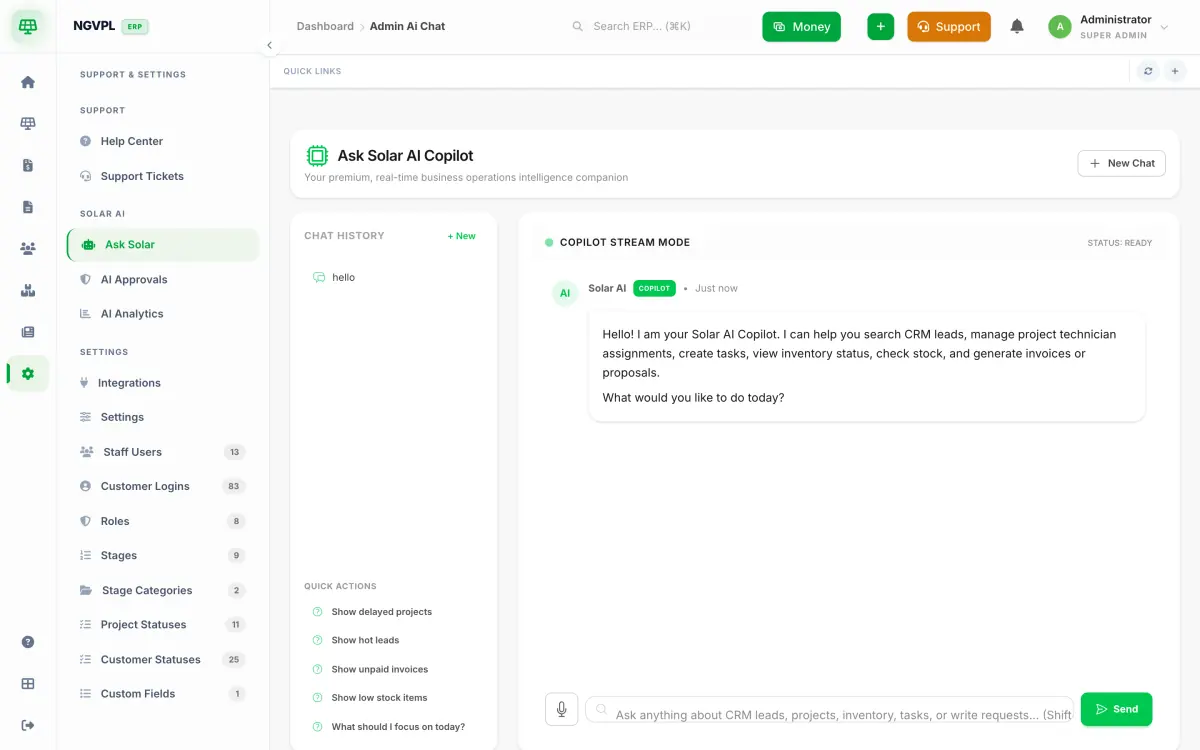The width and height of the screenshot is (1200, 750).
Task: Click the New Chat button
Action: coord(1122,163)
